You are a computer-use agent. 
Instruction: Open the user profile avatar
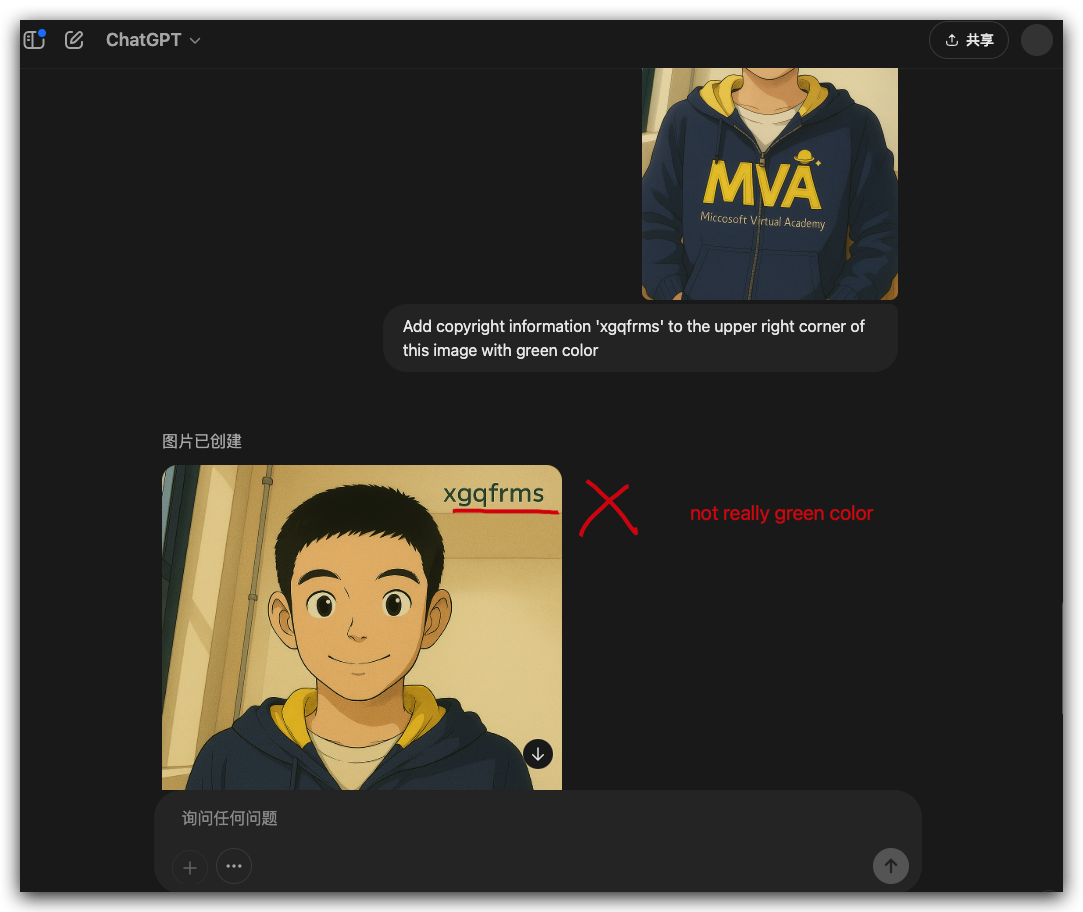pyautogui.click(x=1036, y=40)
